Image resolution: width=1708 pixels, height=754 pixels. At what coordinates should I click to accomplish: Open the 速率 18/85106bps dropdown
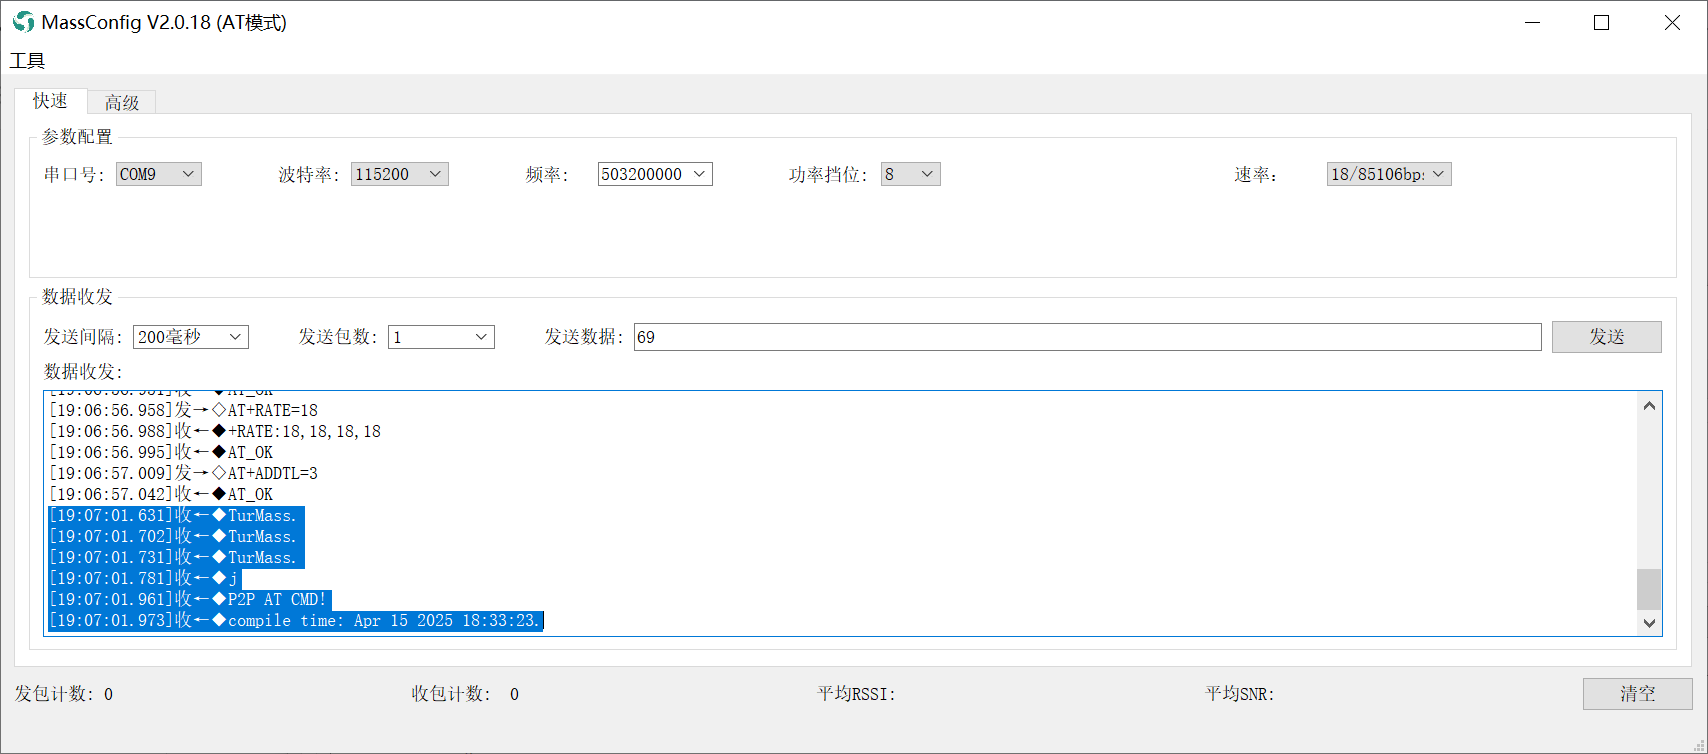pyautogui.click(x=1389, y=174)
